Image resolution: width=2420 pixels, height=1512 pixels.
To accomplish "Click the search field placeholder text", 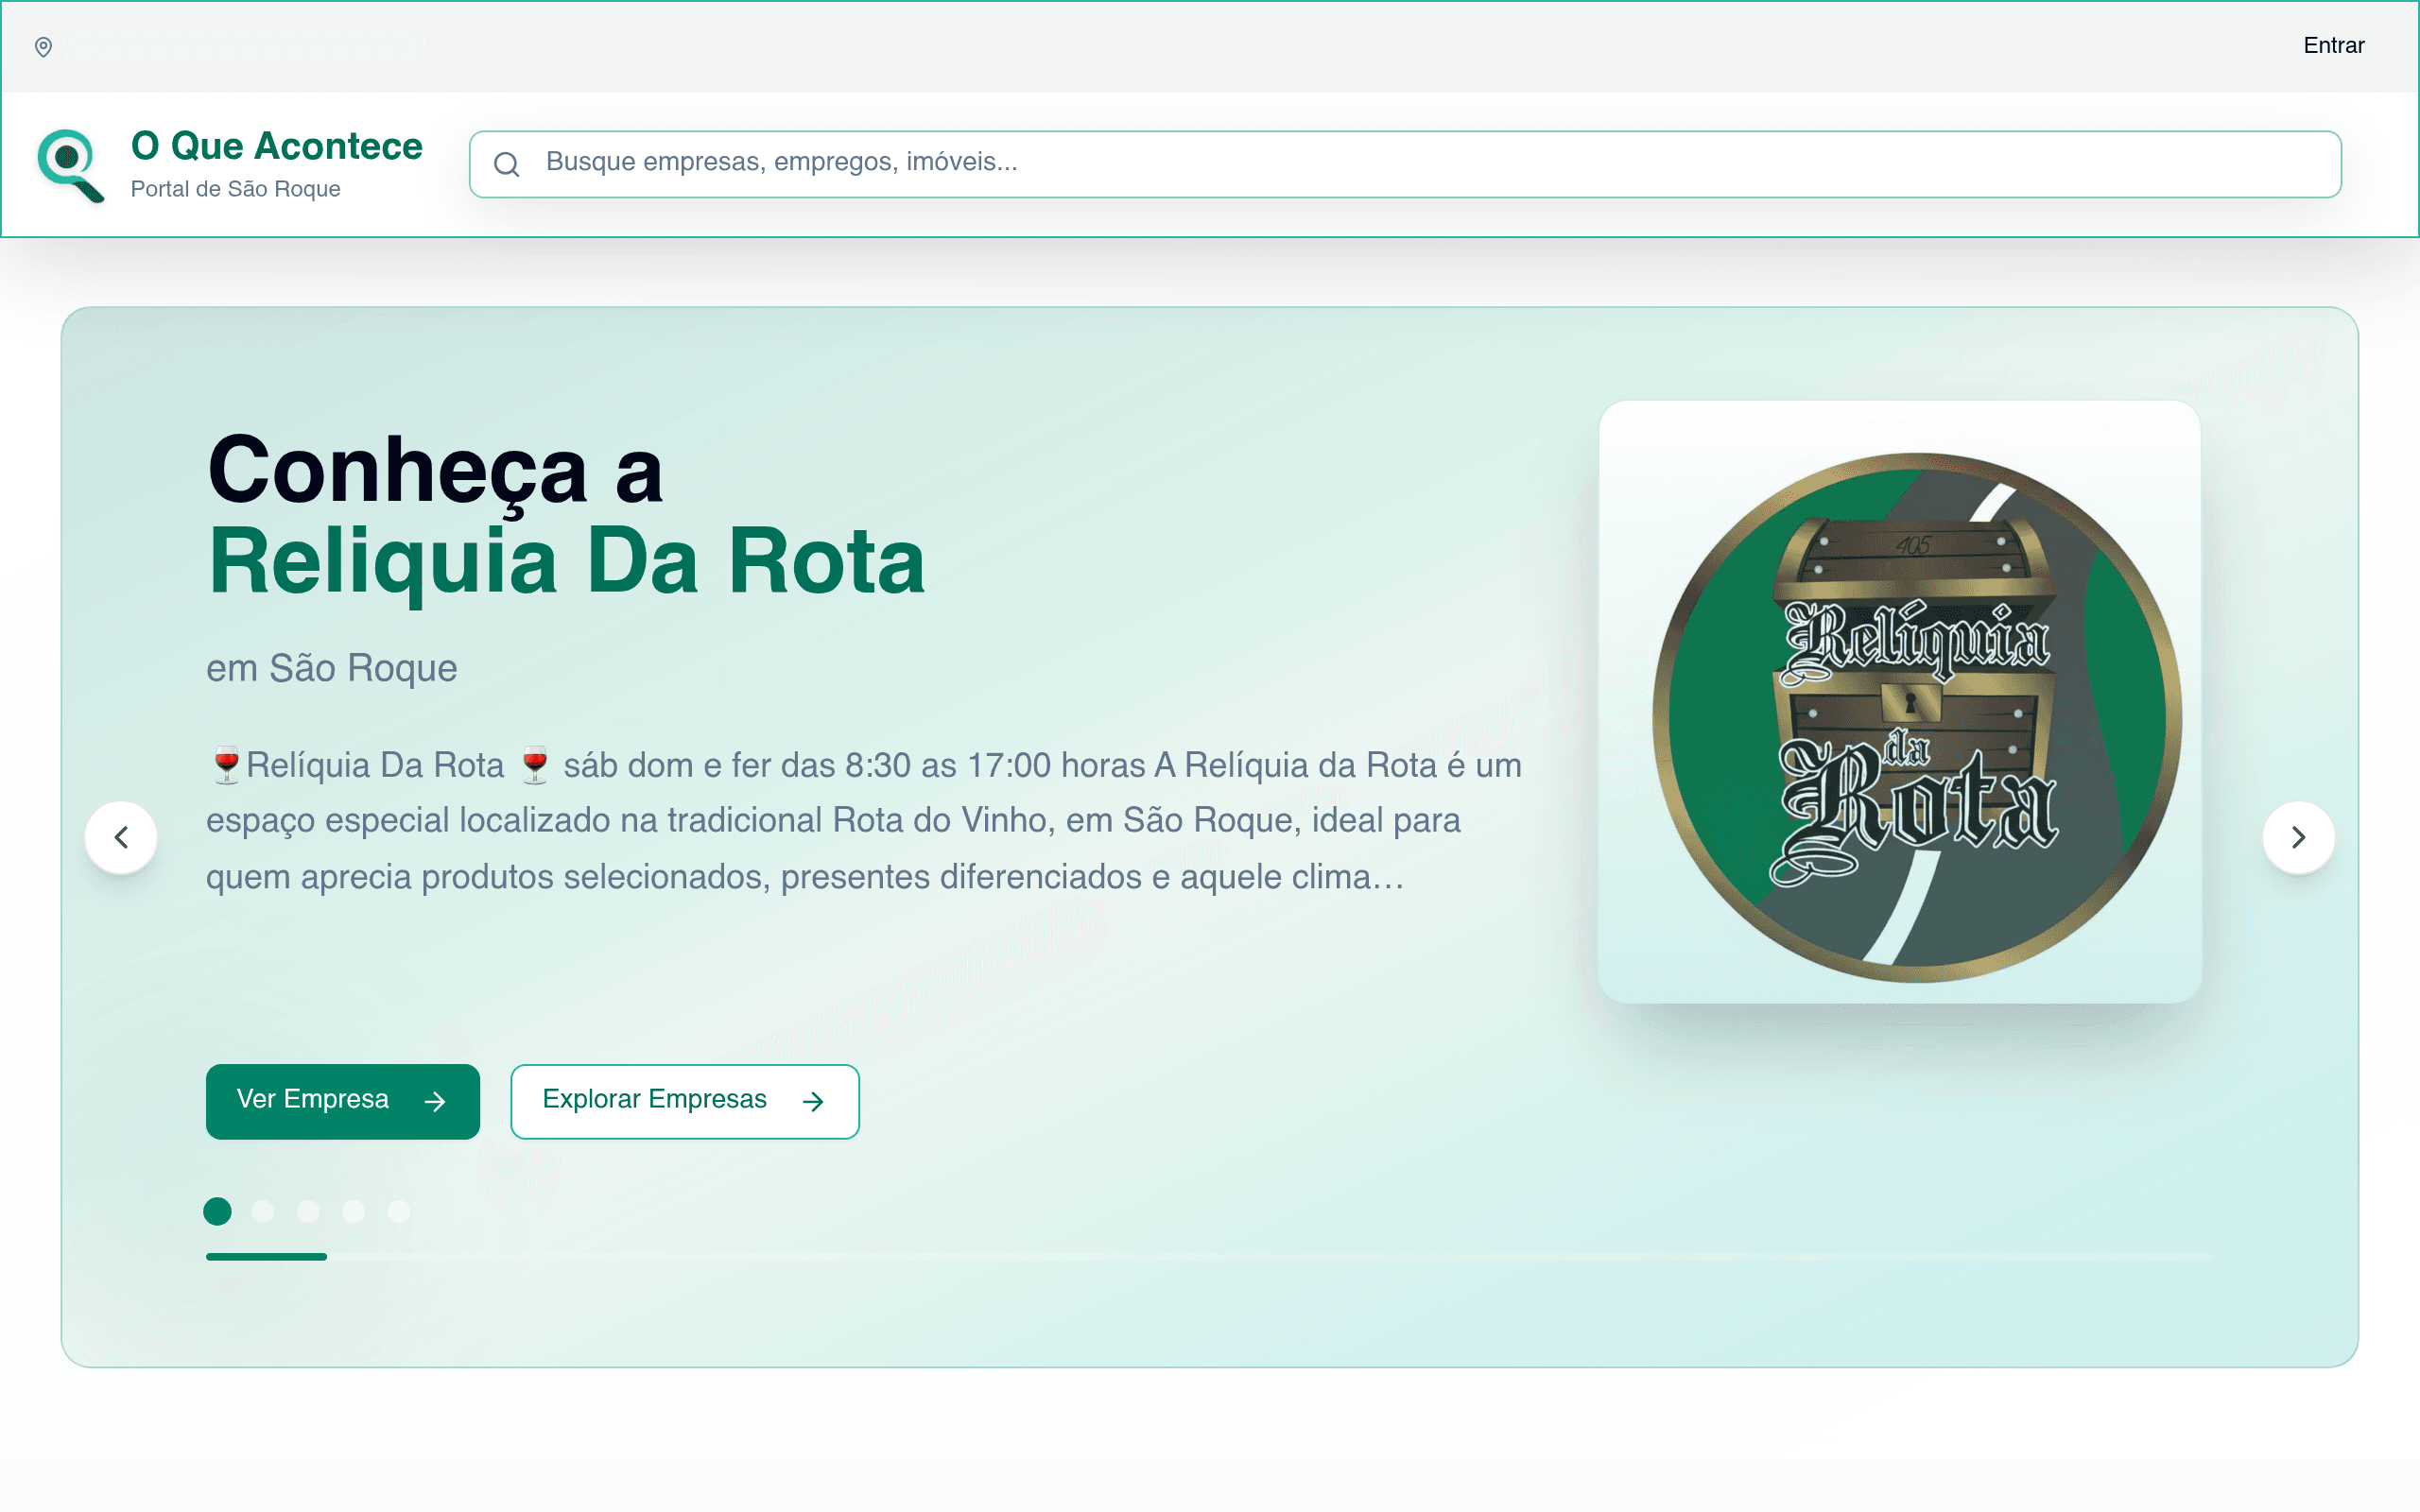I will coord(781,163).
